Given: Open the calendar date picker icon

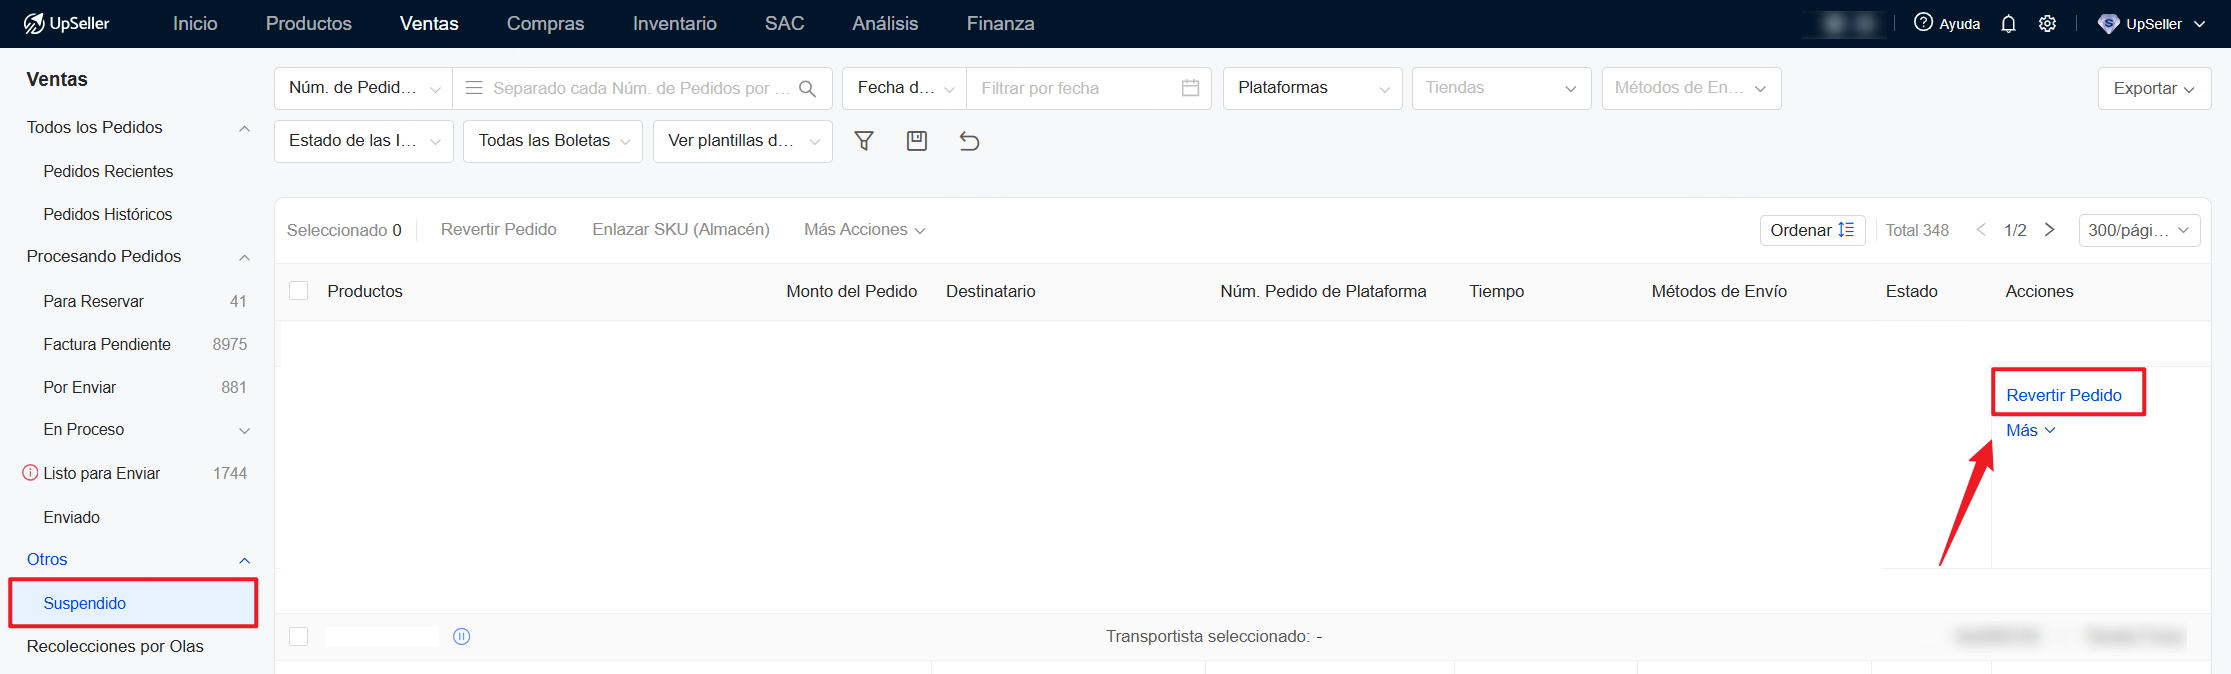Looking at the screenshot, I should (x=1190, y=88).
